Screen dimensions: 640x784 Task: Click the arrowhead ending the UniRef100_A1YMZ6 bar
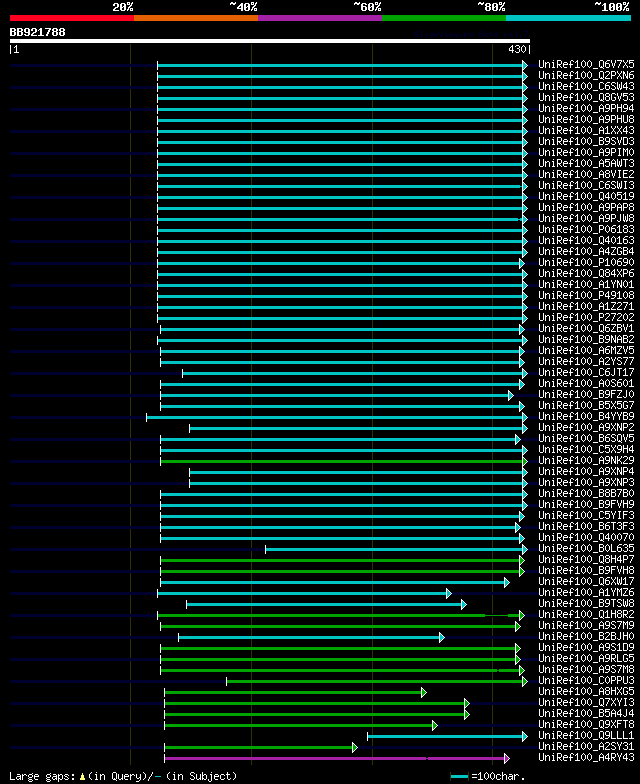click(449, 594)
